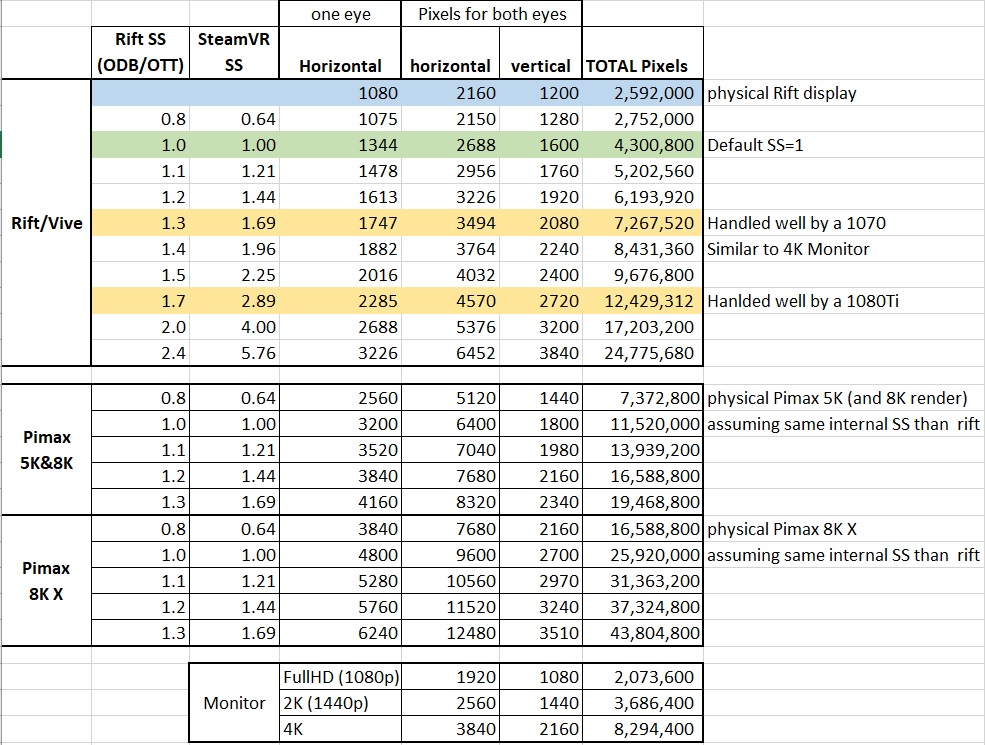This screenshot has height=745, width=985.
Task: Select the 'Pimax 5K&8K' label cell
Action: click(x=46, y=450)
